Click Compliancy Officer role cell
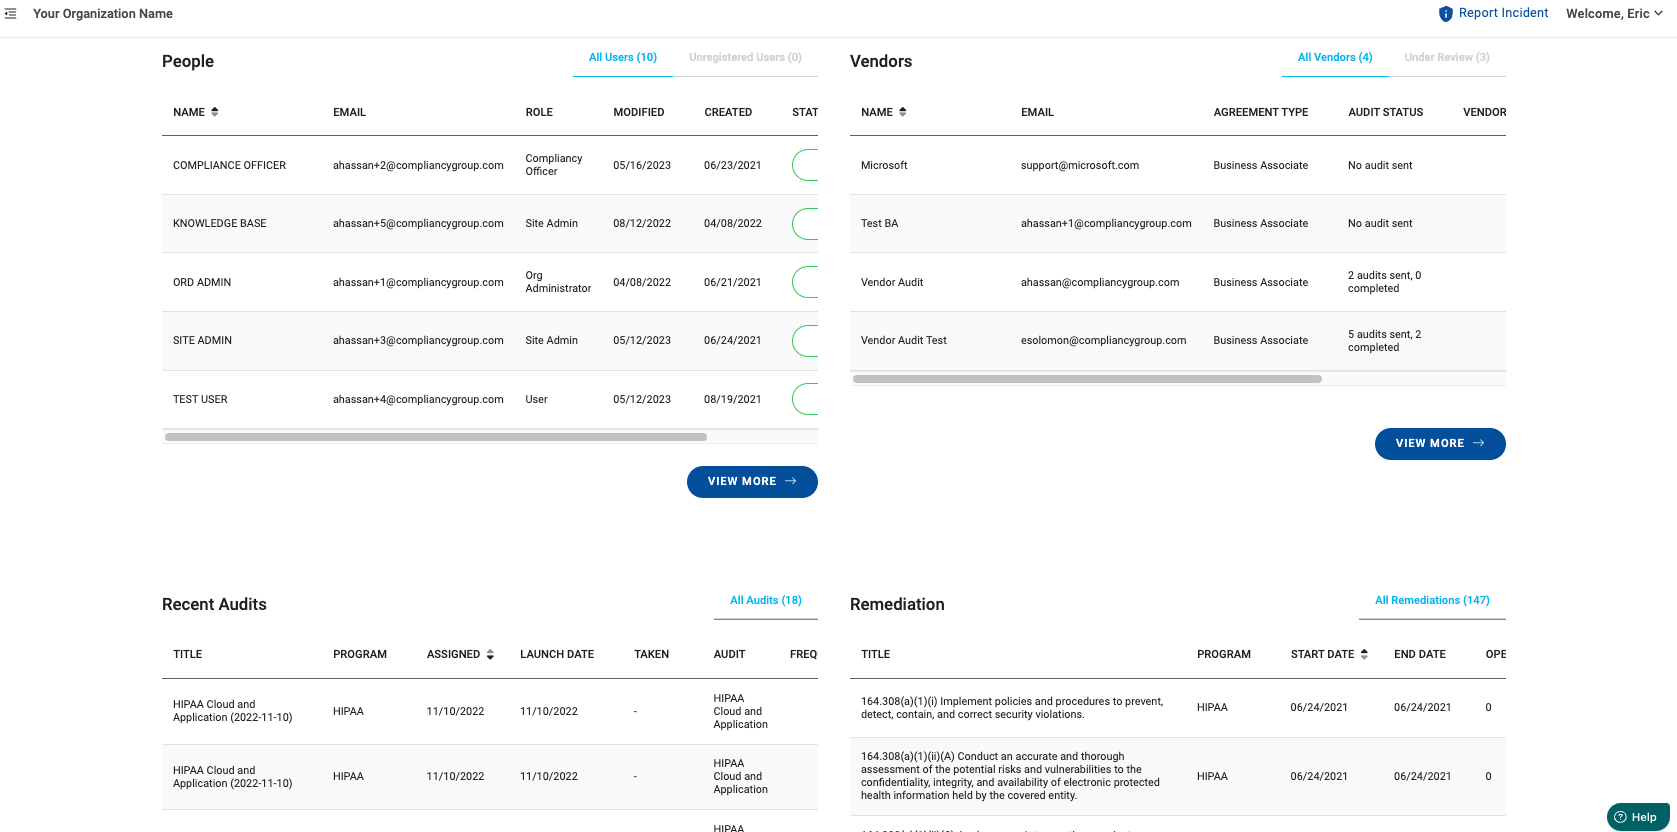 [x=554, y=165]
